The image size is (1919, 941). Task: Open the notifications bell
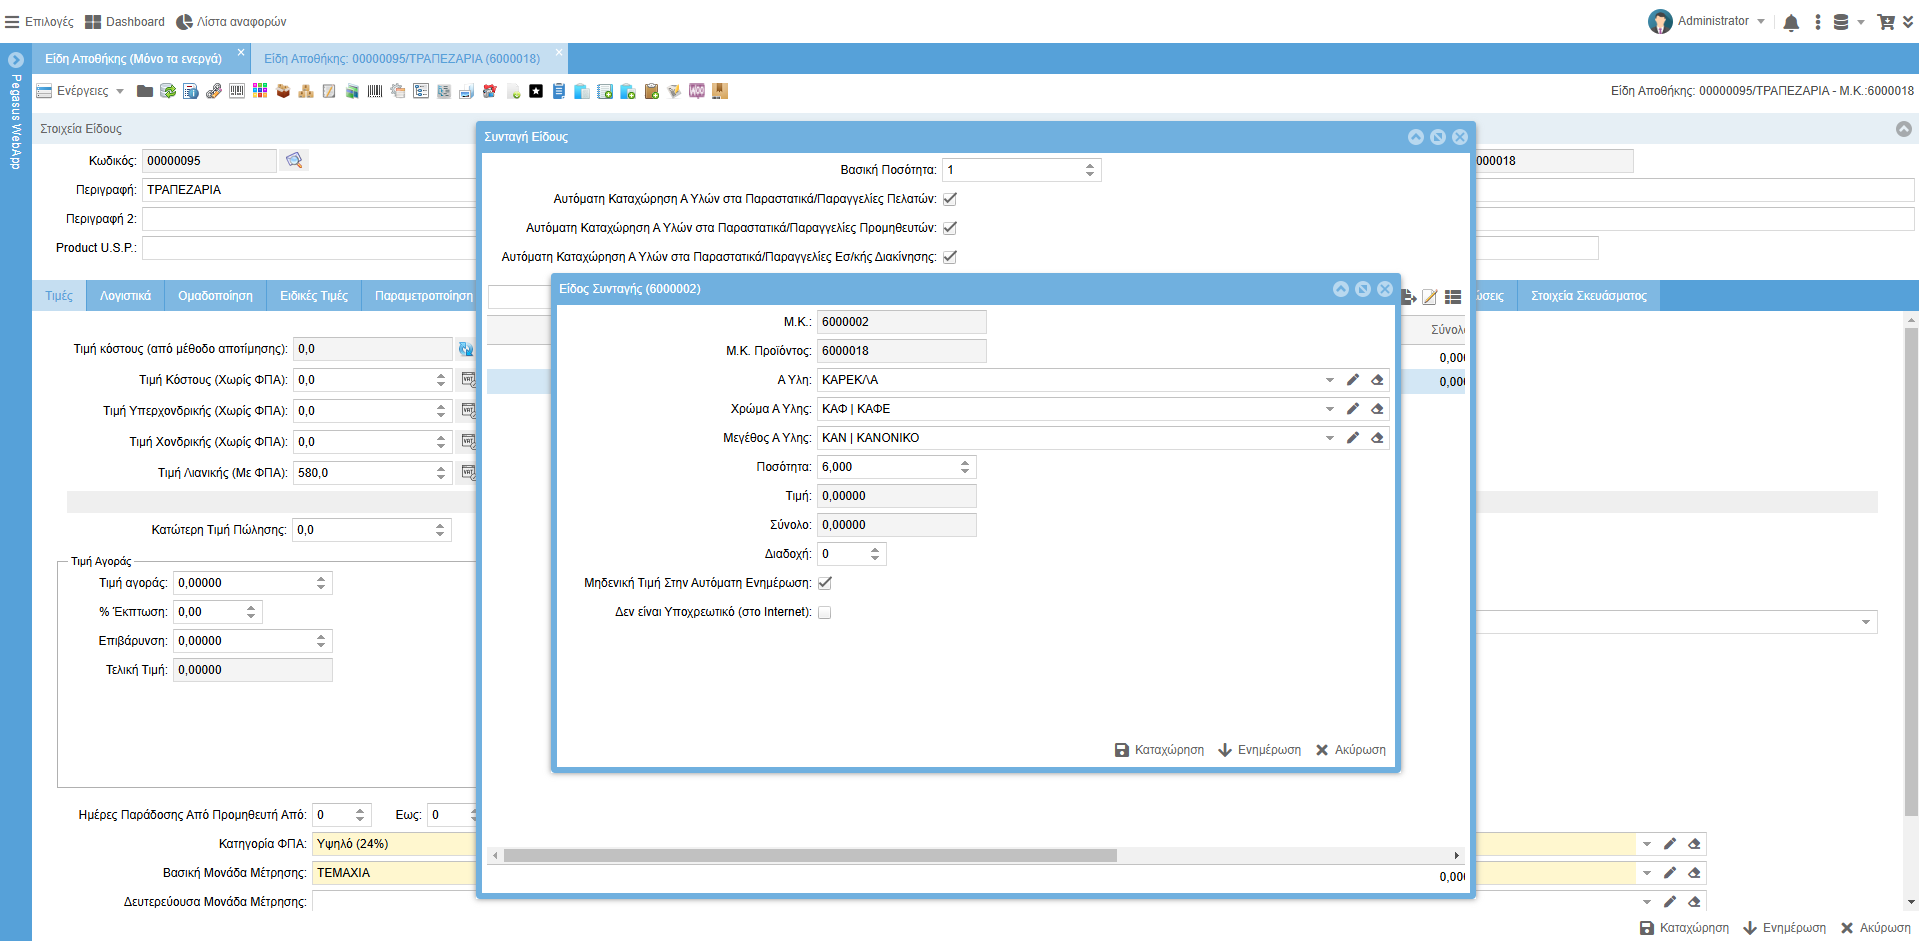[1791, 22]
